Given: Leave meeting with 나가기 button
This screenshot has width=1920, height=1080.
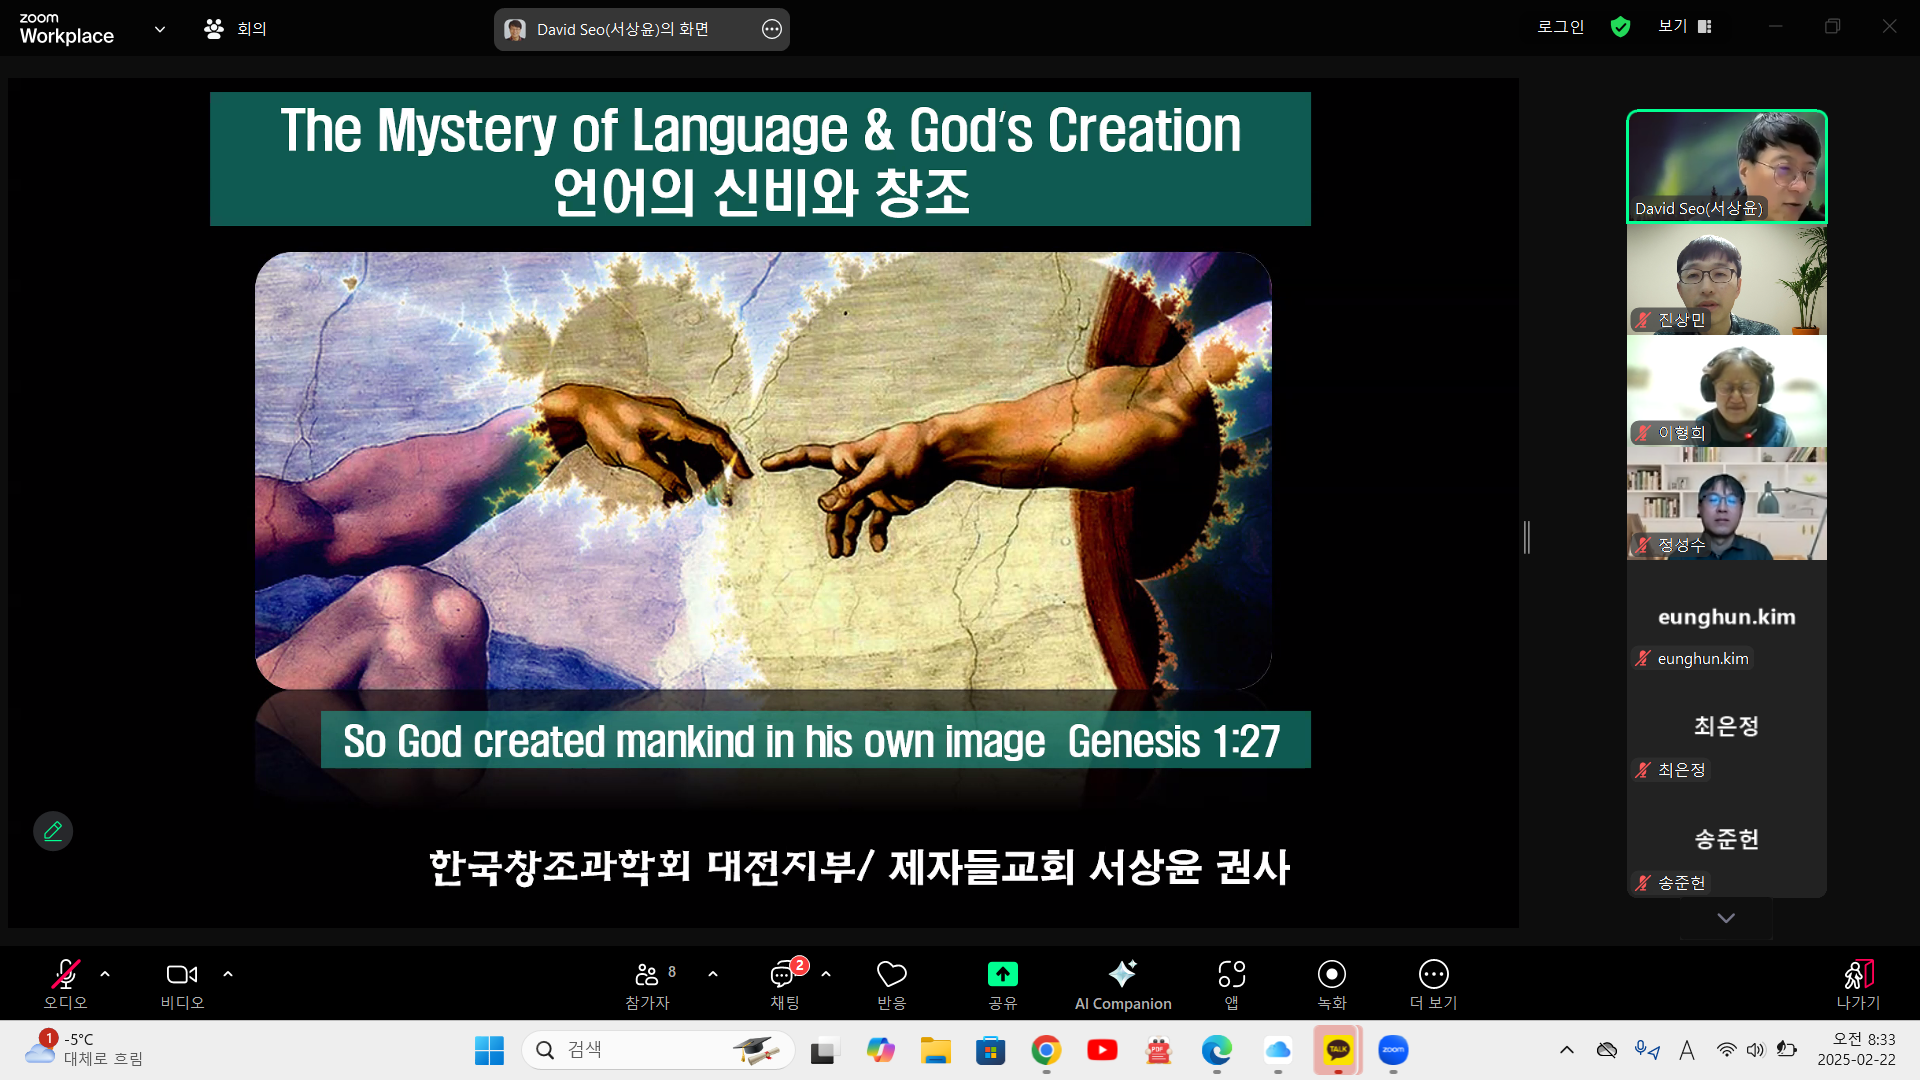Looking at the screenshot, I should (x=1858, y=985).
